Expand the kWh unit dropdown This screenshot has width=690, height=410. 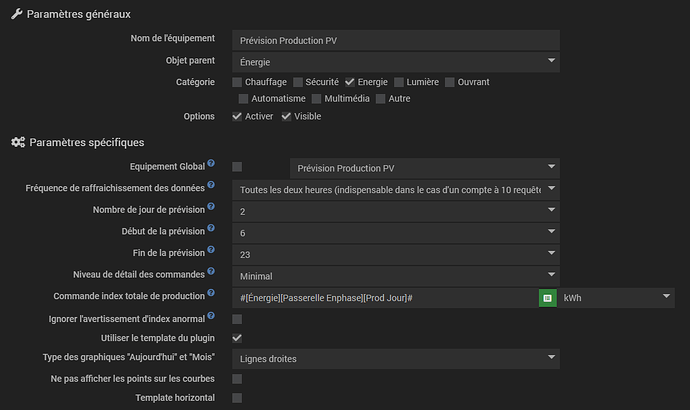click(x=616, y=298)
